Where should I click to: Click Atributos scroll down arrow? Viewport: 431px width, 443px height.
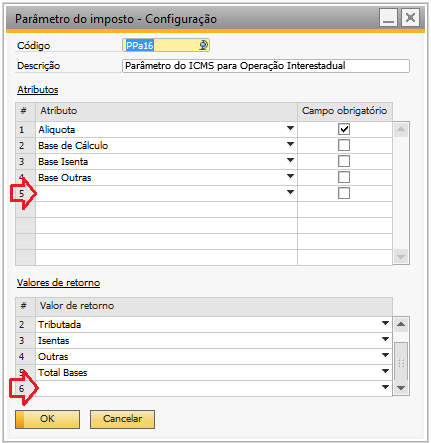(401, 257)
